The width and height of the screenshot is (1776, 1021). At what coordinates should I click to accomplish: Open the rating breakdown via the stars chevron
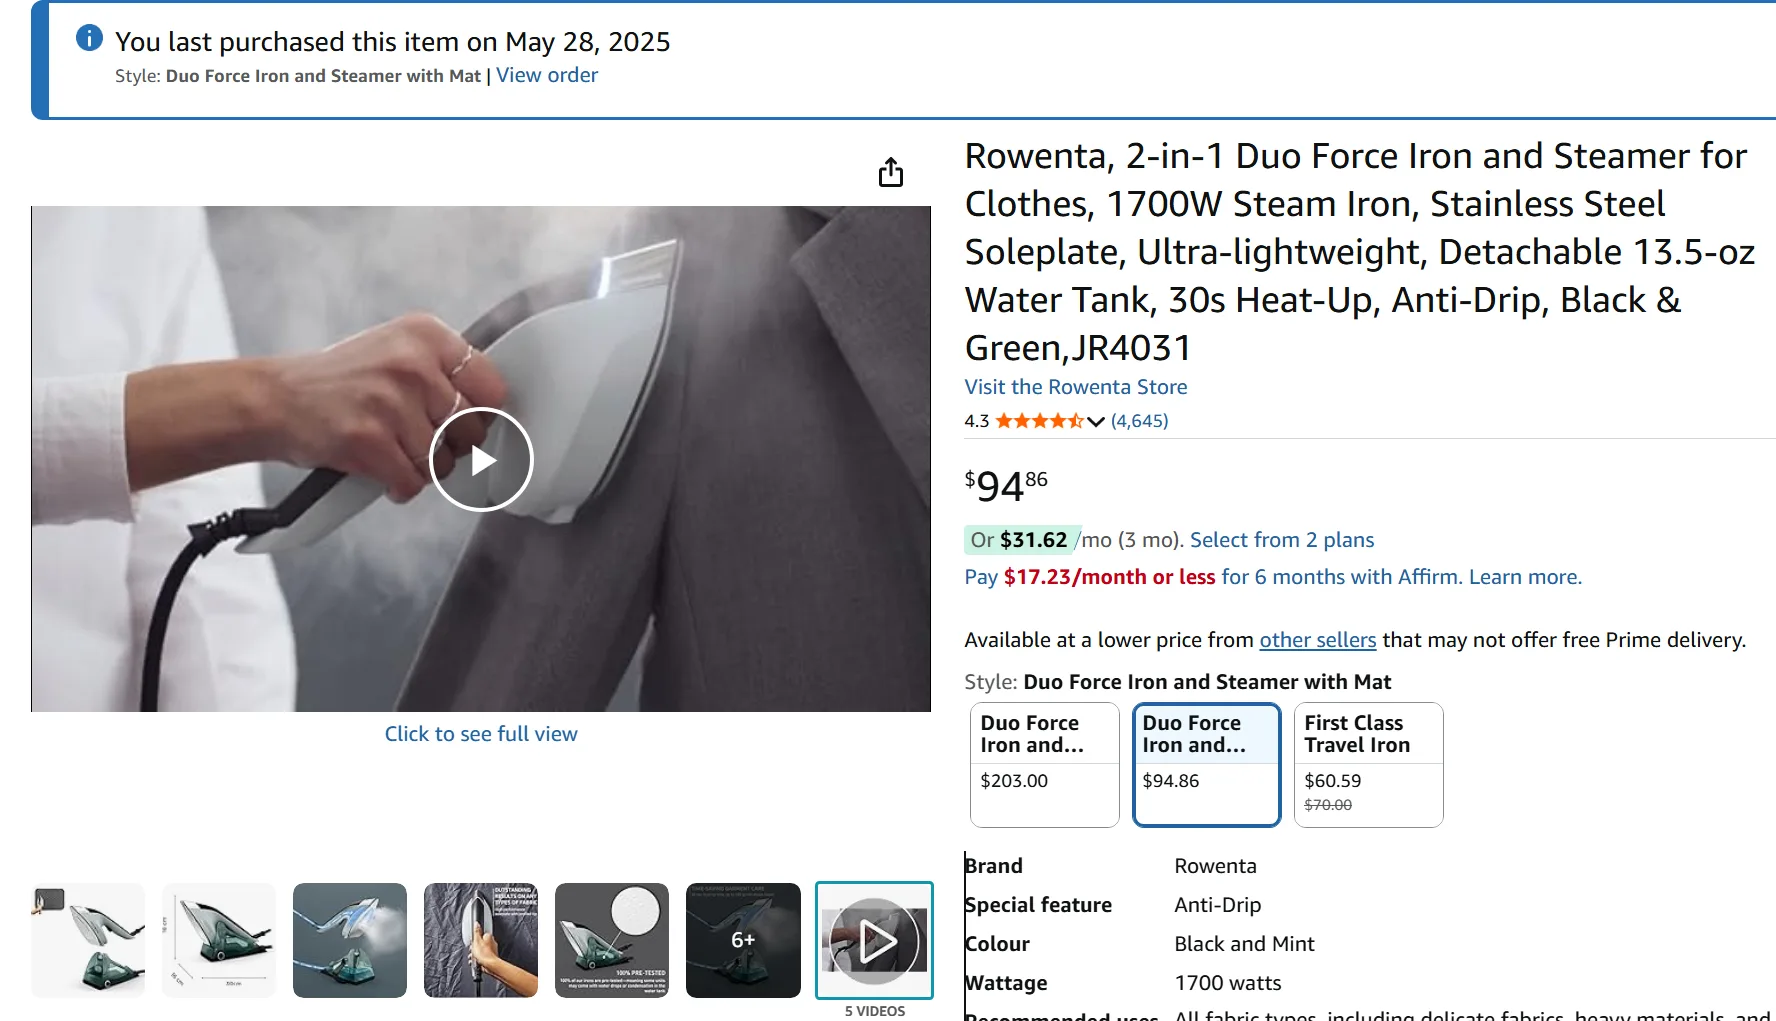(1096, 422)
